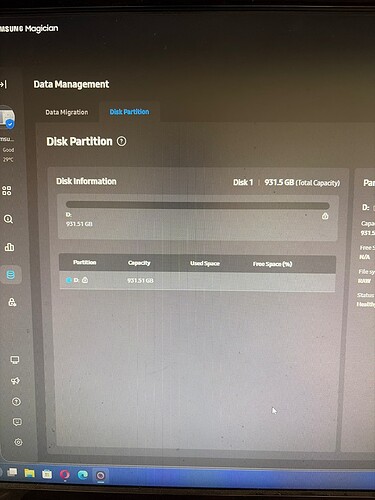Open Task View from the taskbar
This screenshot has width=375, height=500.
[12, 472]
